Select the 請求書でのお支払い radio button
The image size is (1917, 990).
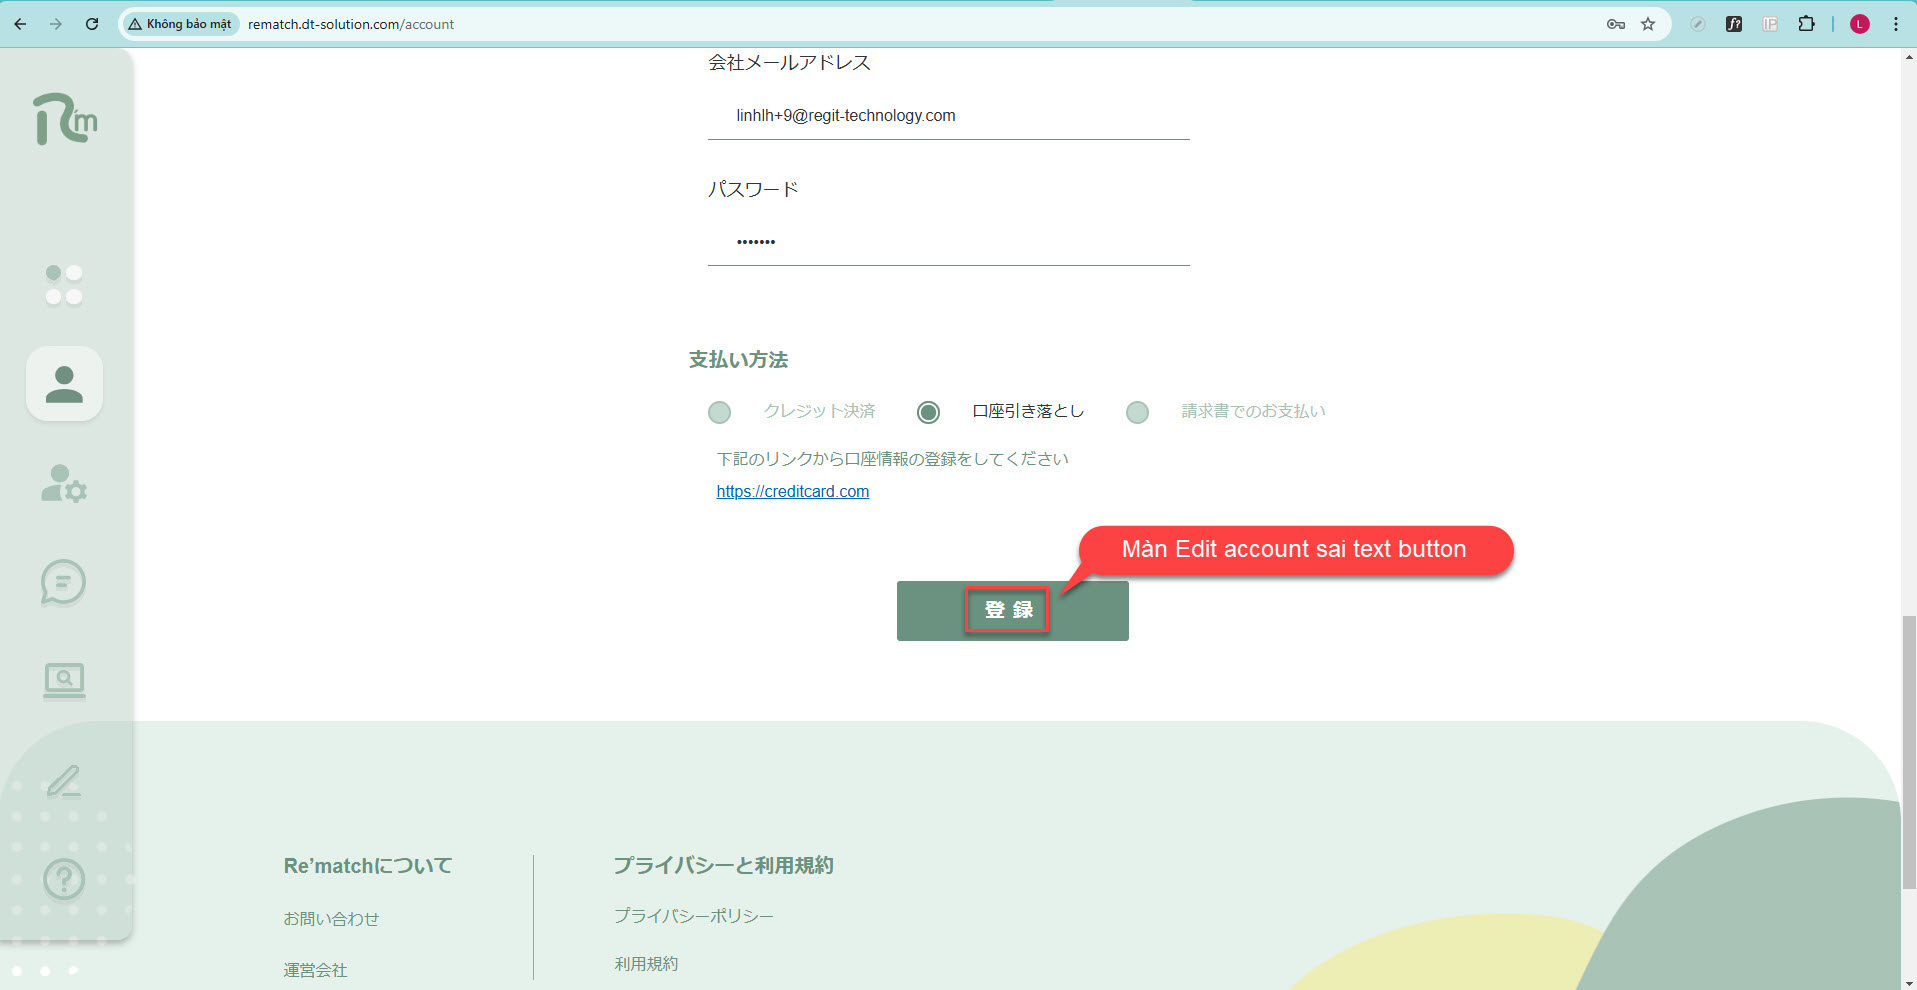coord(1137,412)
